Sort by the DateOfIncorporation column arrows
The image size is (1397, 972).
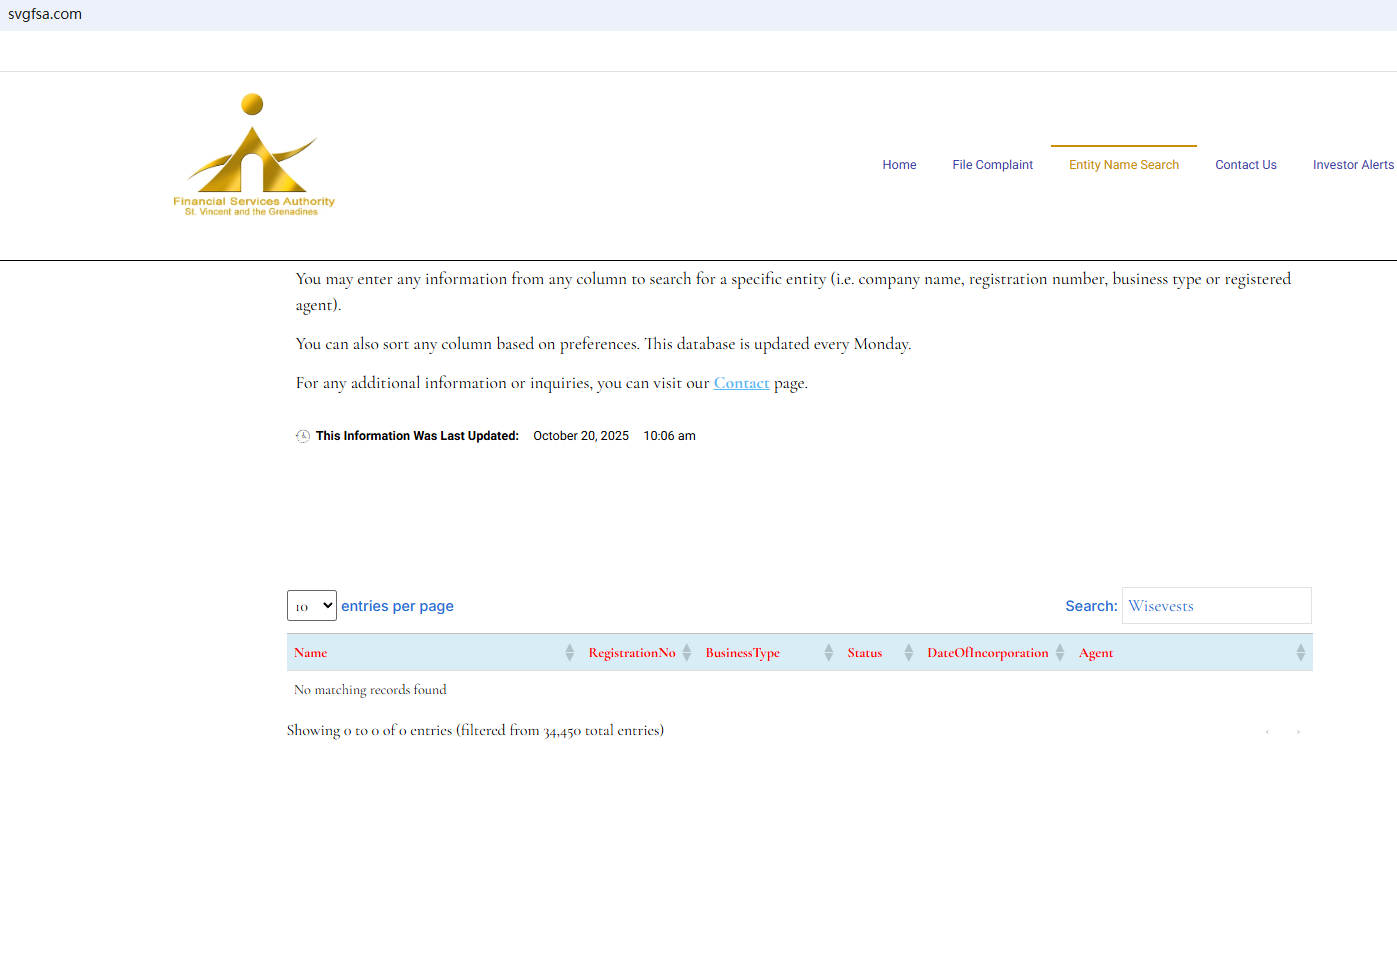(1060, 652)
